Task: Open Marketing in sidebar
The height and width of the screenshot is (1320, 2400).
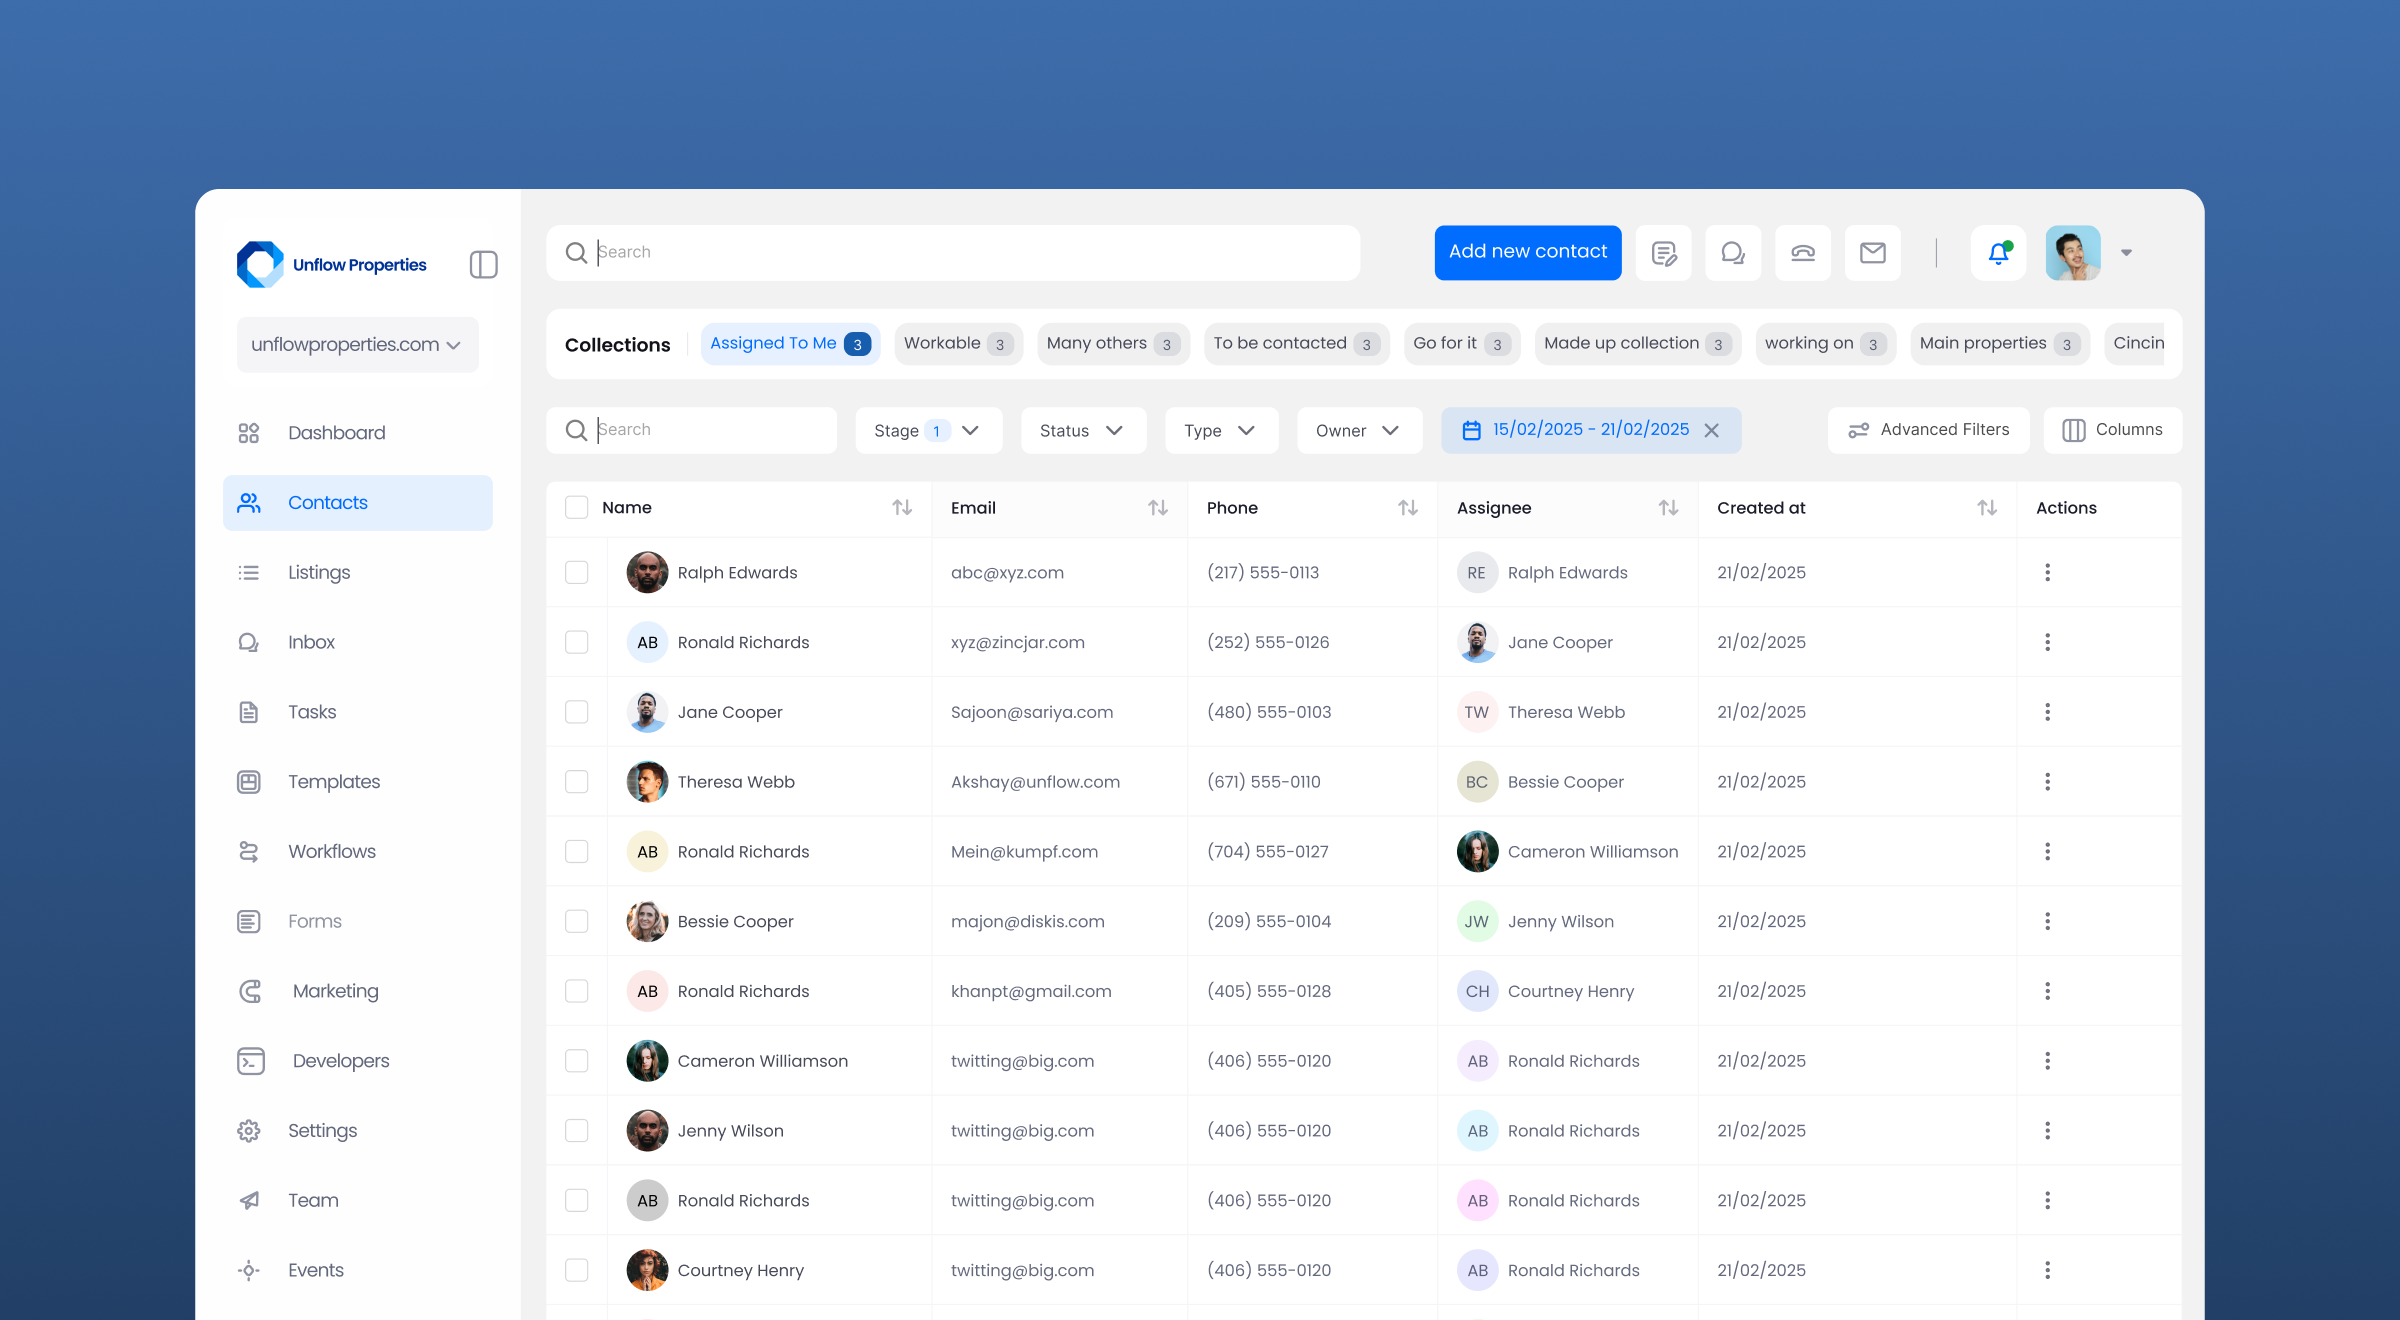Action: (x=357, y=991)
